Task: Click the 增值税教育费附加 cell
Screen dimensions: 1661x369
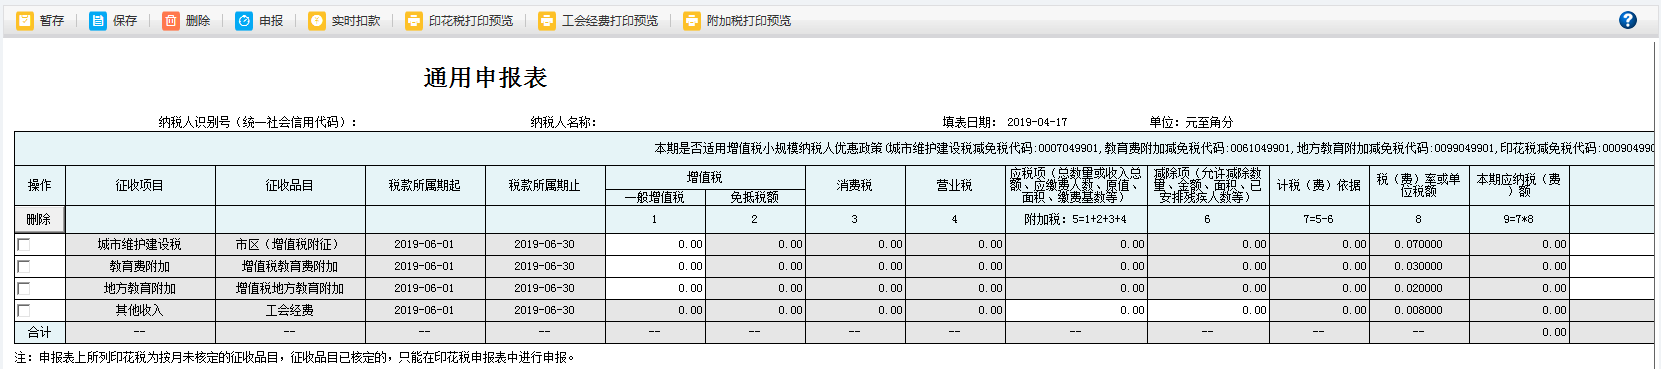Action: [x=290, y=266]
